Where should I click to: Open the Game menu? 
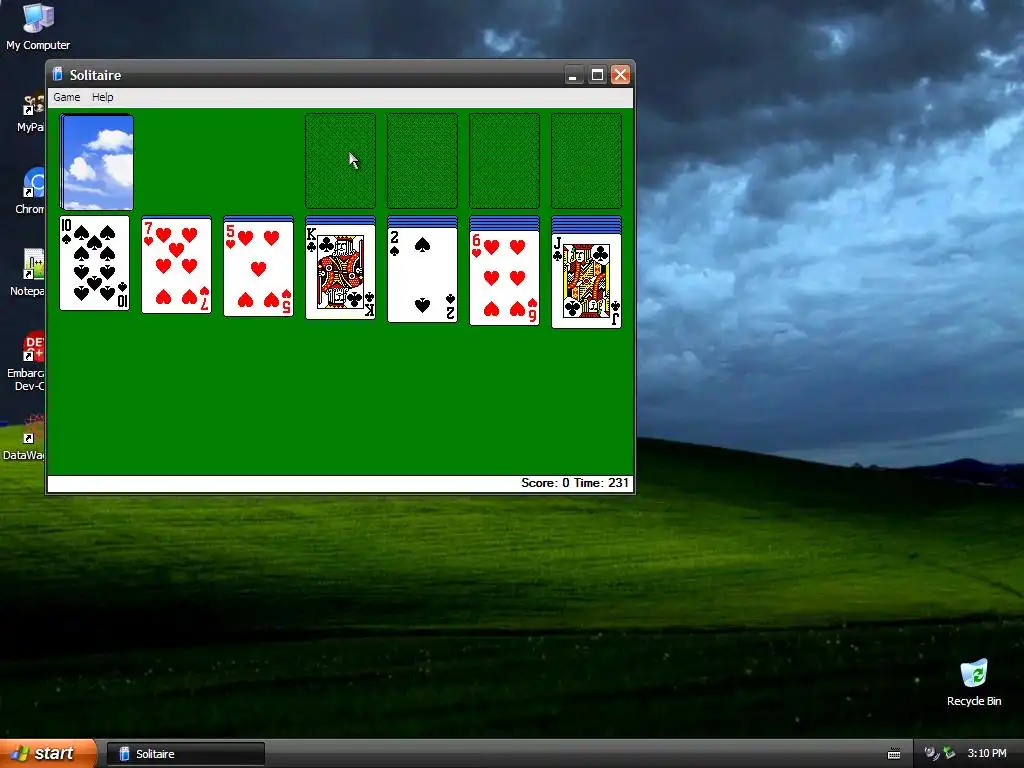(x=67, y=97)
